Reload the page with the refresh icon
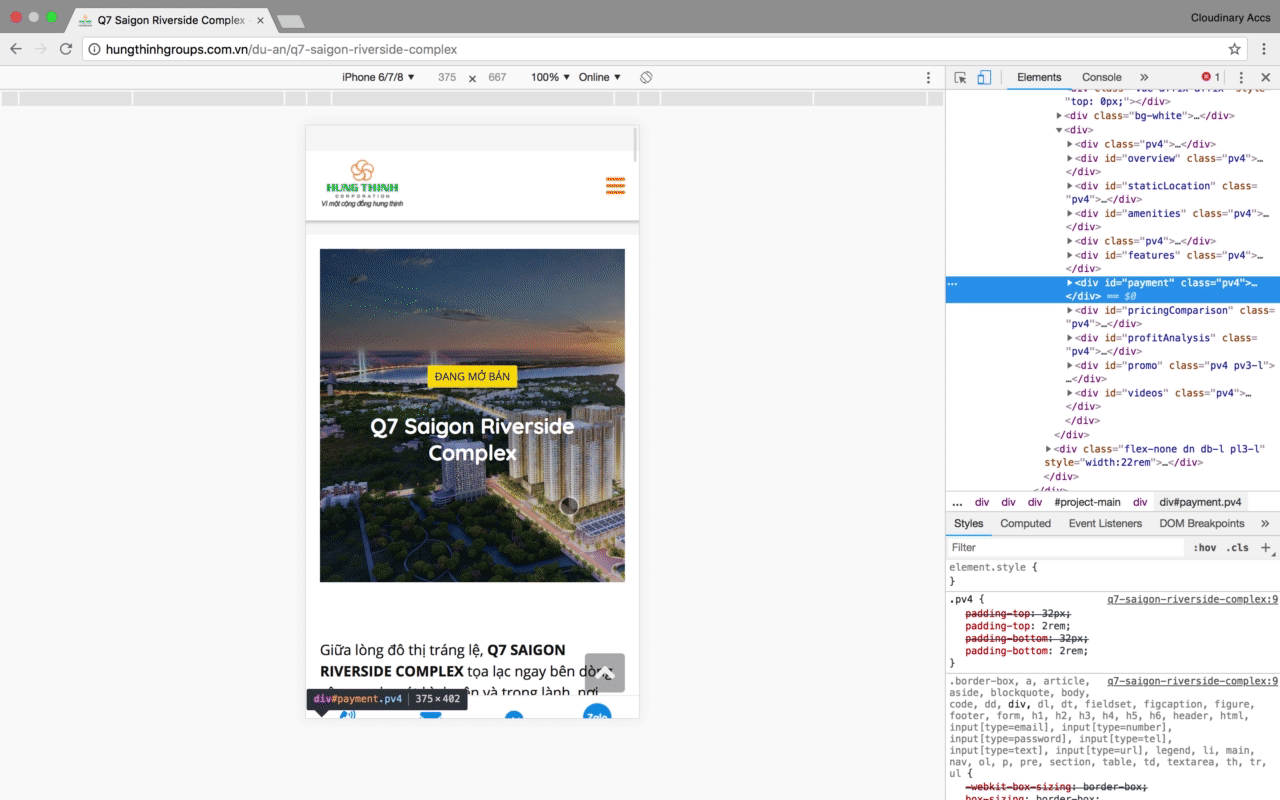1280x800 pixels. coord(66,49)
